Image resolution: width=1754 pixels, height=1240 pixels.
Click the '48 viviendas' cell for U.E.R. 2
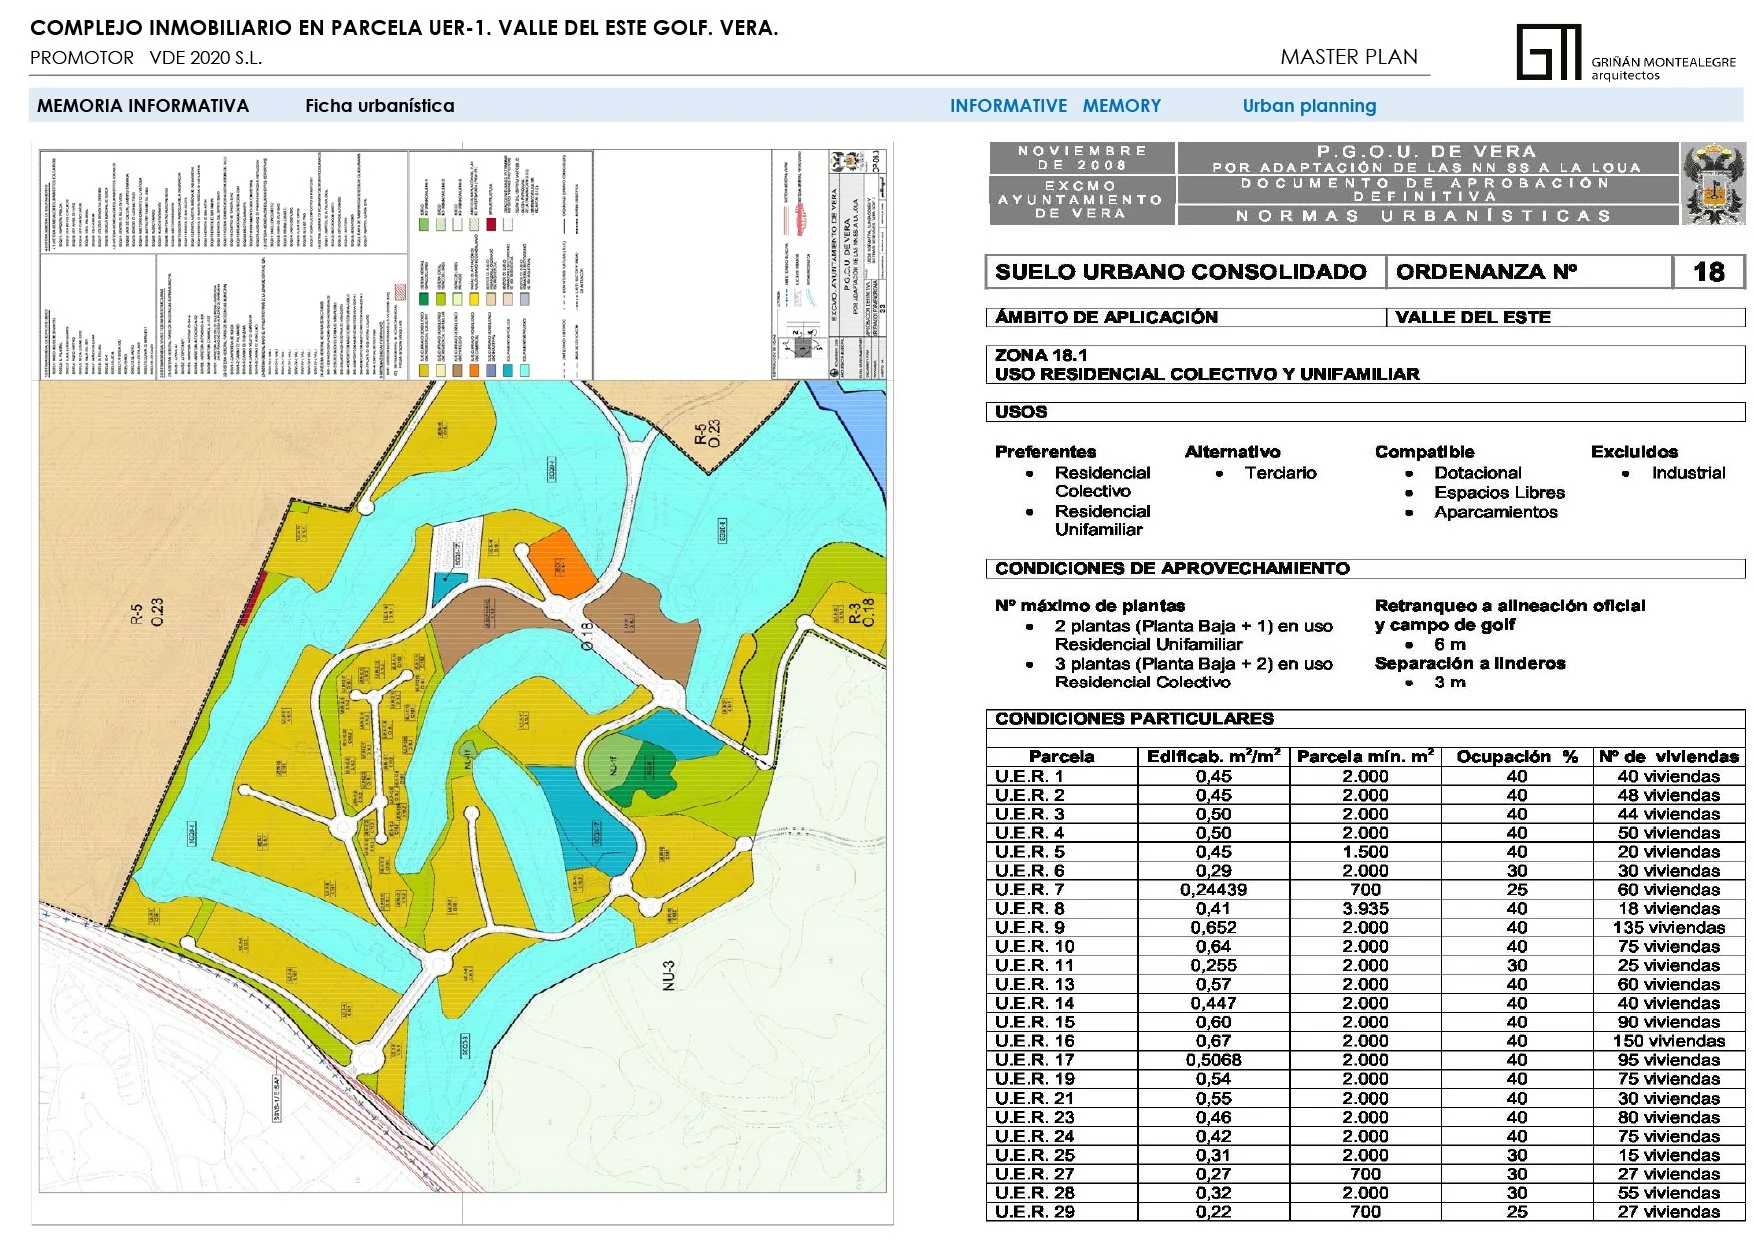pos(1668,795)
